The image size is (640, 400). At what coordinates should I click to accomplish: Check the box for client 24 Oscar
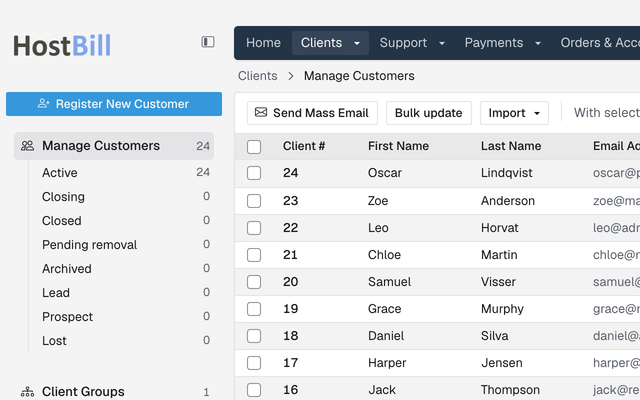click(x=254, y=173)
